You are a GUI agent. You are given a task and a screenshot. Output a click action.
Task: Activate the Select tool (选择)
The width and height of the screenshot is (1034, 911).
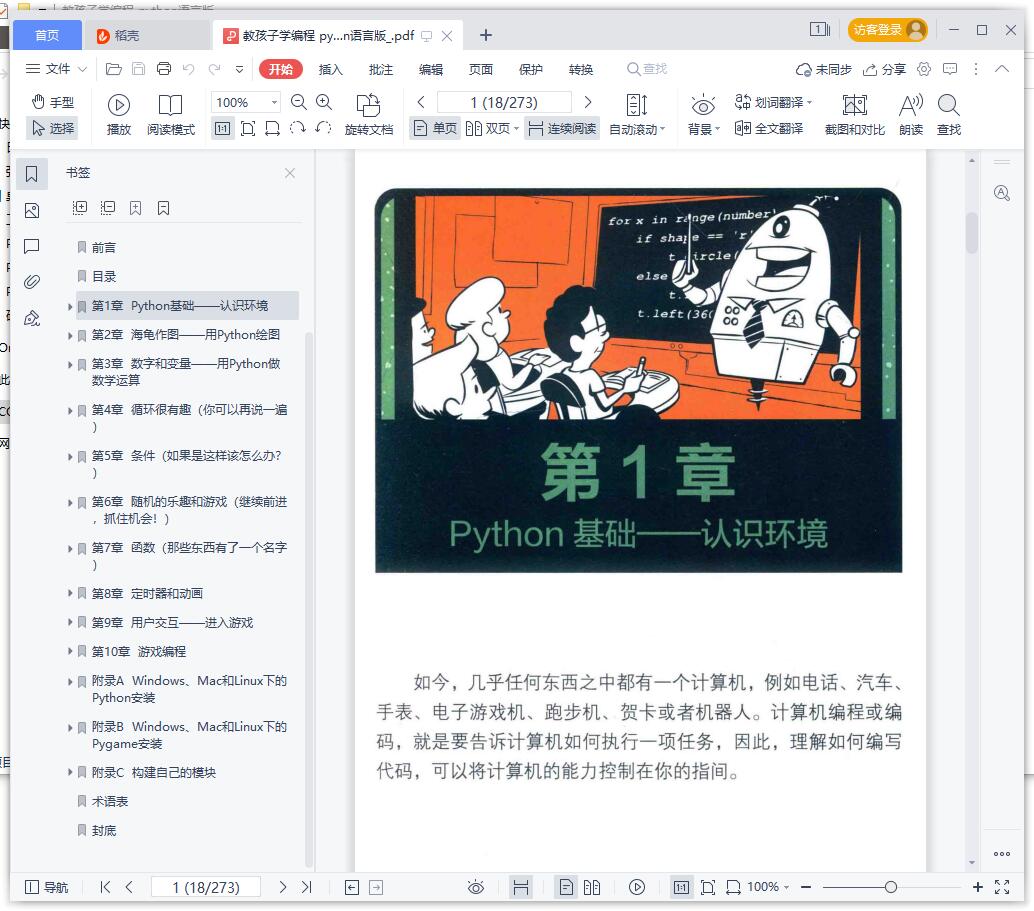pyautogui.click(x=53, y=128)
